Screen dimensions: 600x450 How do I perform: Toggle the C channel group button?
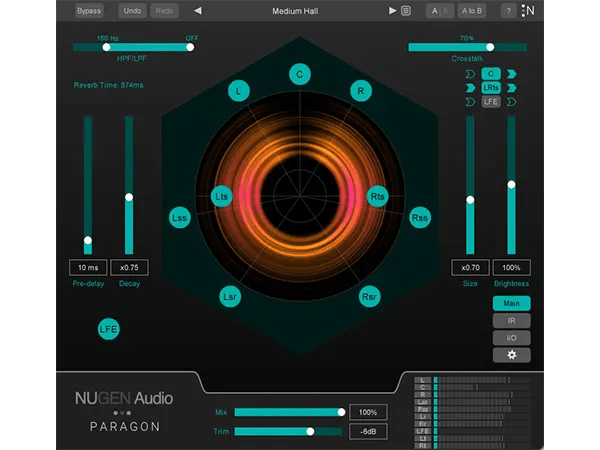[491, 74]
